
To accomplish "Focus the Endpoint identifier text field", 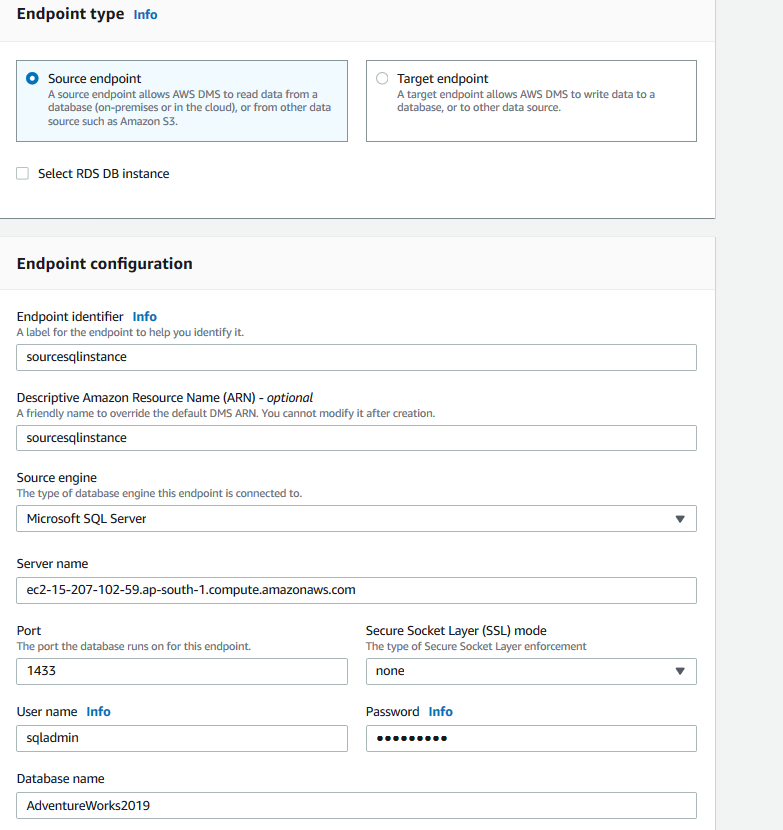I will pyautogui.click(x=356, y=357).
